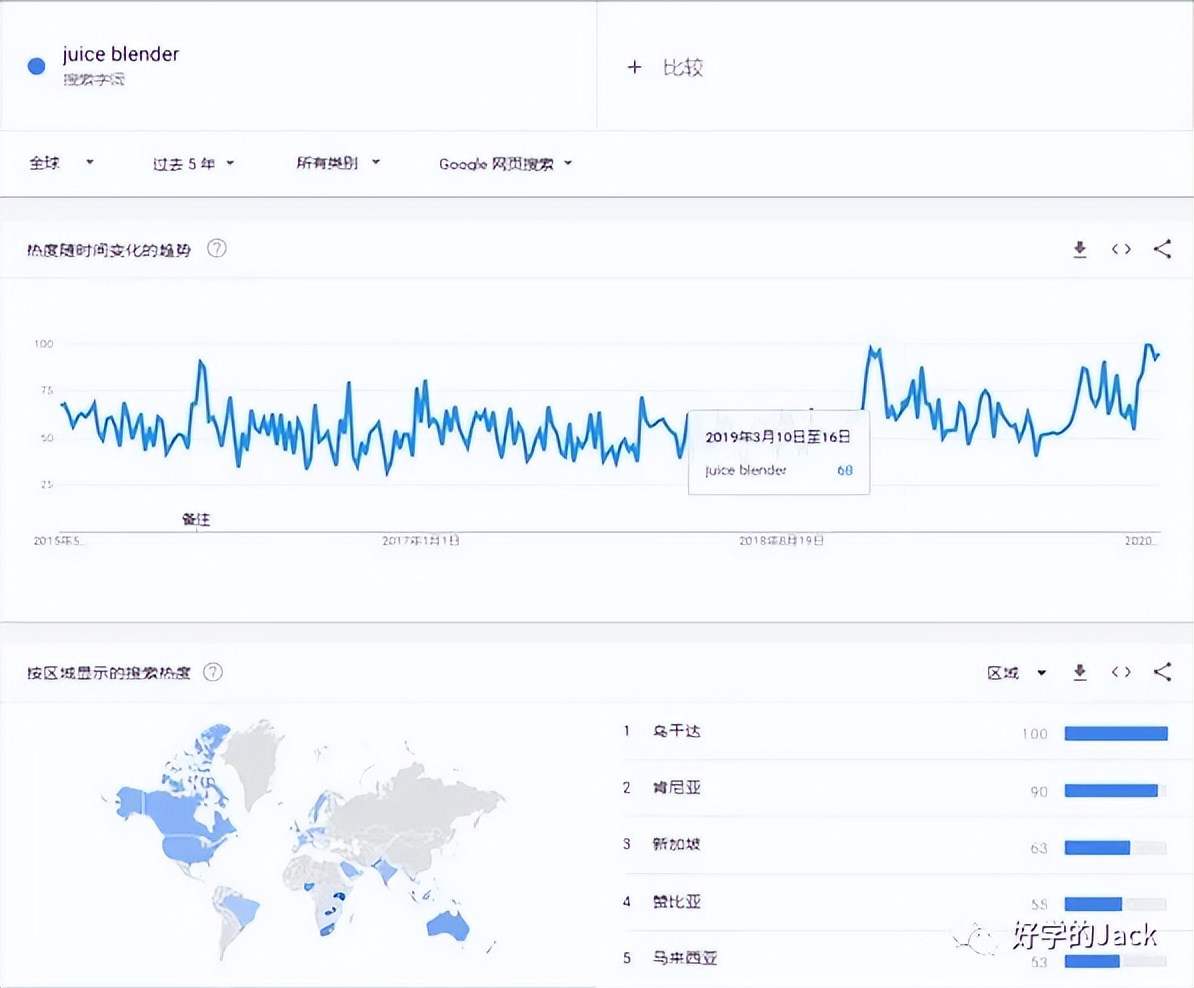The image size is (1194, 988).
Task: Select 新加坡 in the region ranking
Action: pyautogui.click(x=676, y=845)
